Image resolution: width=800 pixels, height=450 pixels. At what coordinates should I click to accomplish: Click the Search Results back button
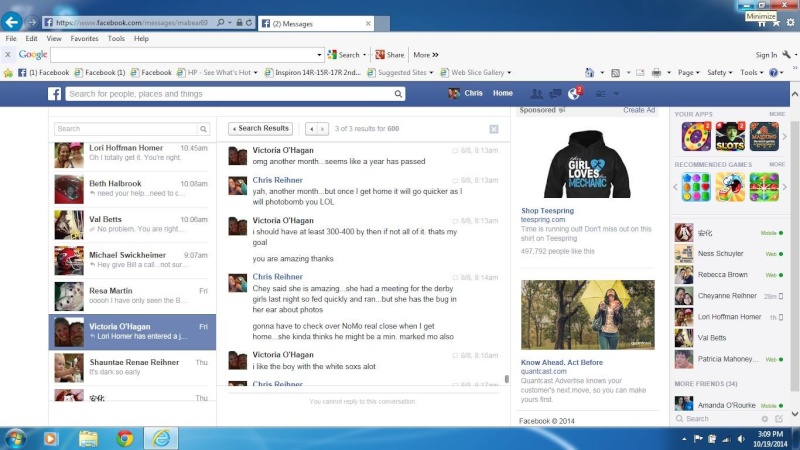coord(260,129)
